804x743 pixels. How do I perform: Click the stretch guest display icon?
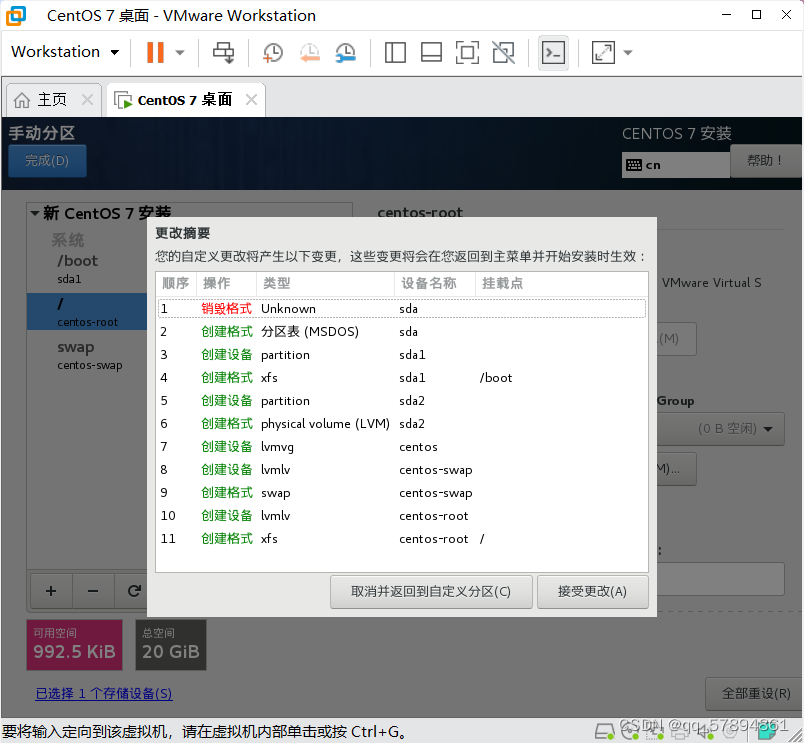(x=603, y=52)
